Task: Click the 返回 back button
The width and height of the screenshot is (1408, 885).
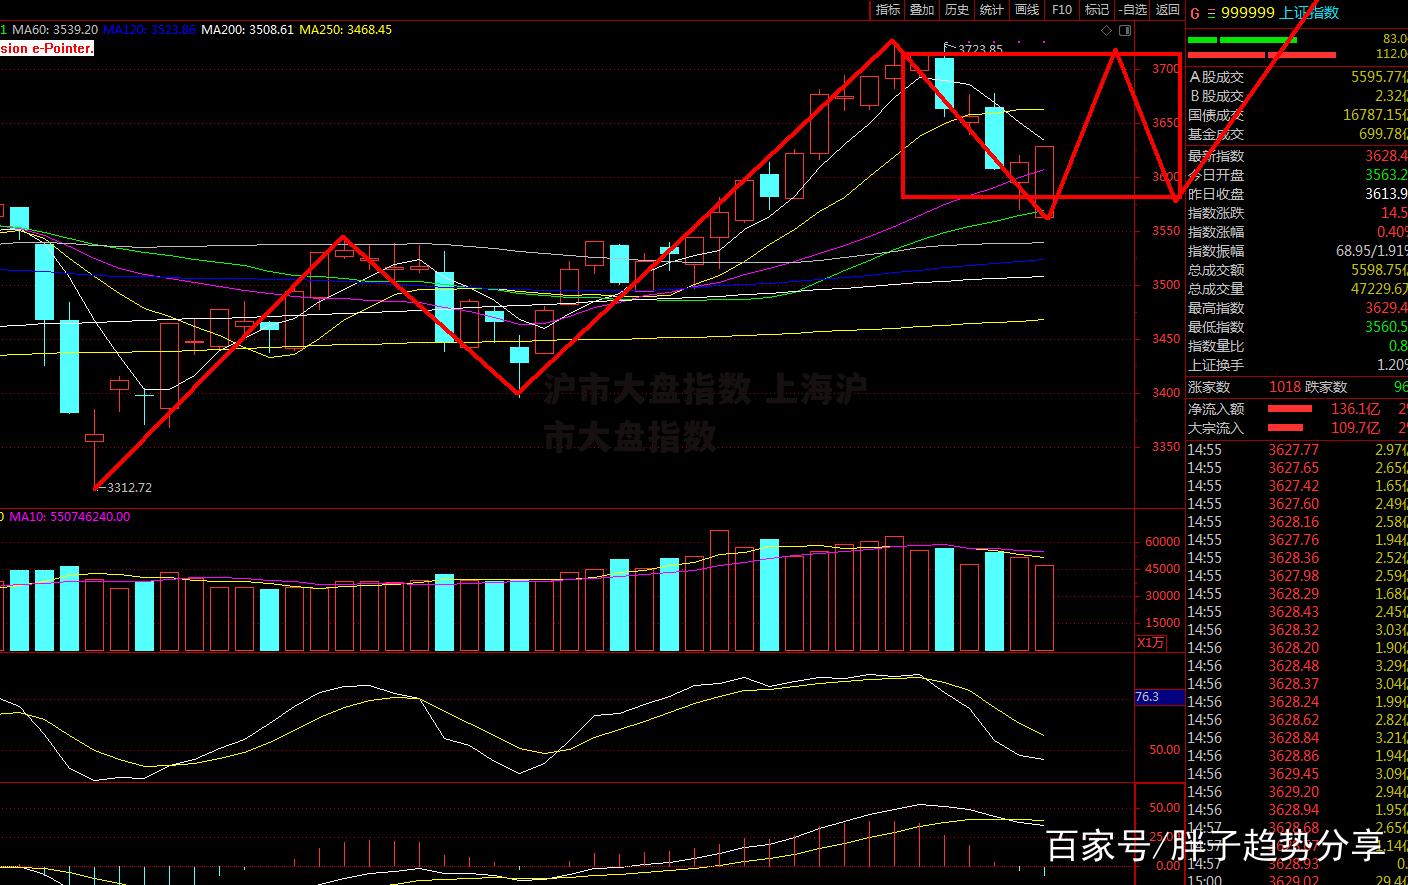Action: [1167, 10]
